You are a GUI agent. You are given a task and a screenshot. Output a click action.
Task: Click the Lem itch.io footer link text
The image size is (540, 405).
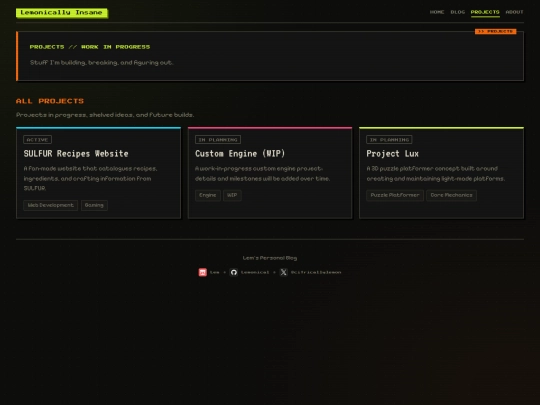pos(214,272)
